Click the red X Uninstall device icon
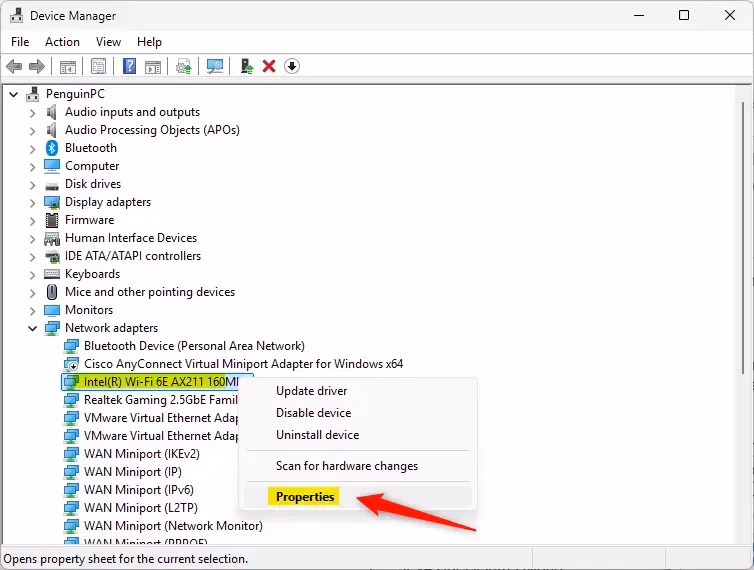The width and height of the screenshot is (754, 570). coord(268,66)
